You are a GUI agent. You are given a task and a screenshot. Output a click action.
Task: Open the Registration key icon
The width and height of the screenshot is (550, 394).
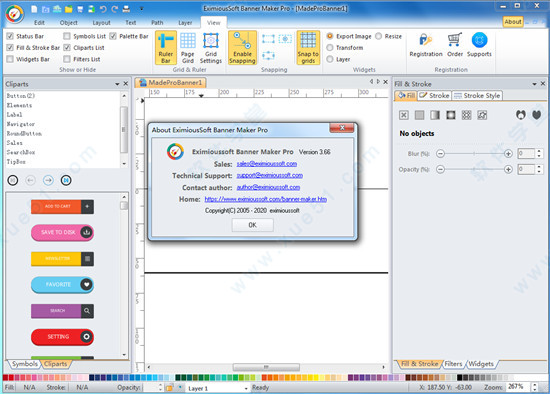(x=425, y=40)
